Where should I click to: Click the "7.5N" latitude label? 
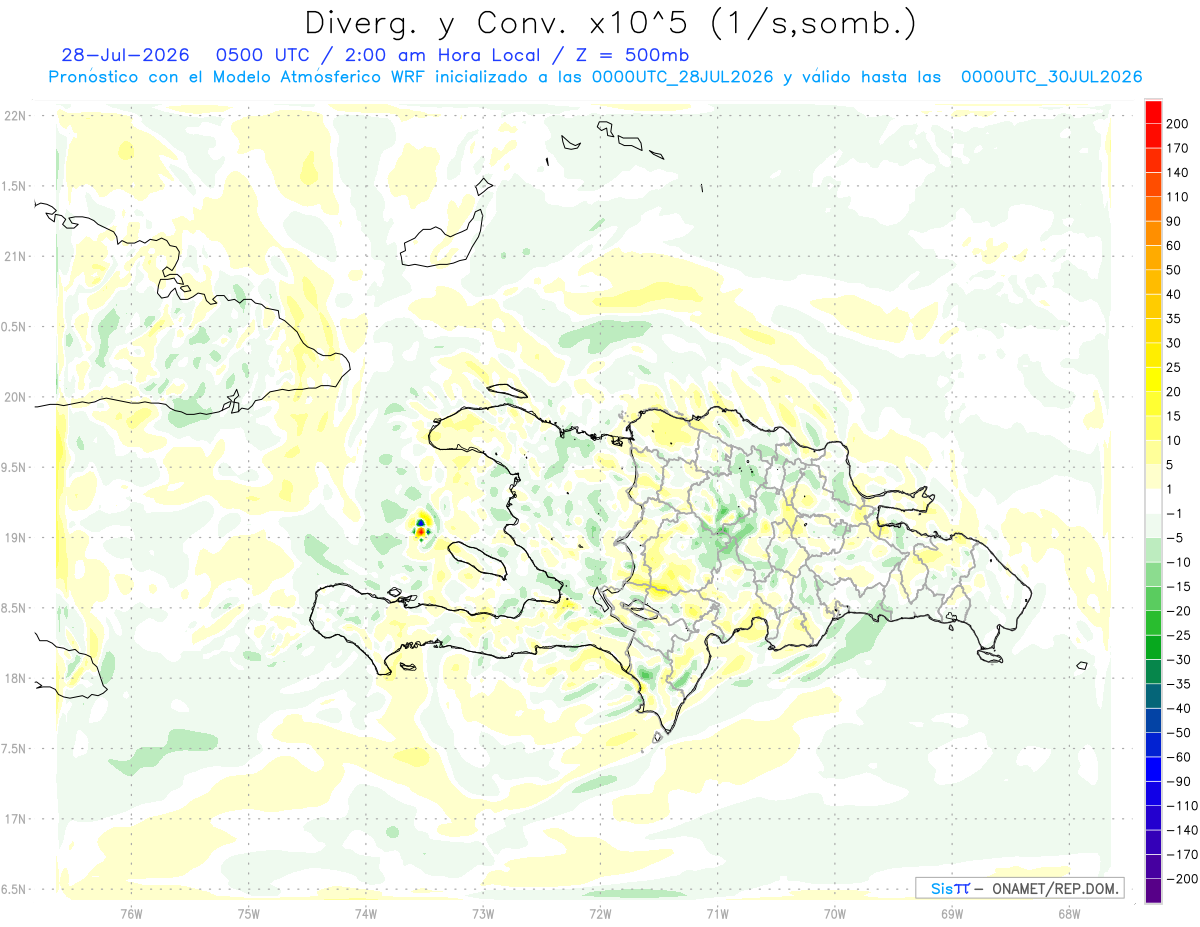point(14,749)
